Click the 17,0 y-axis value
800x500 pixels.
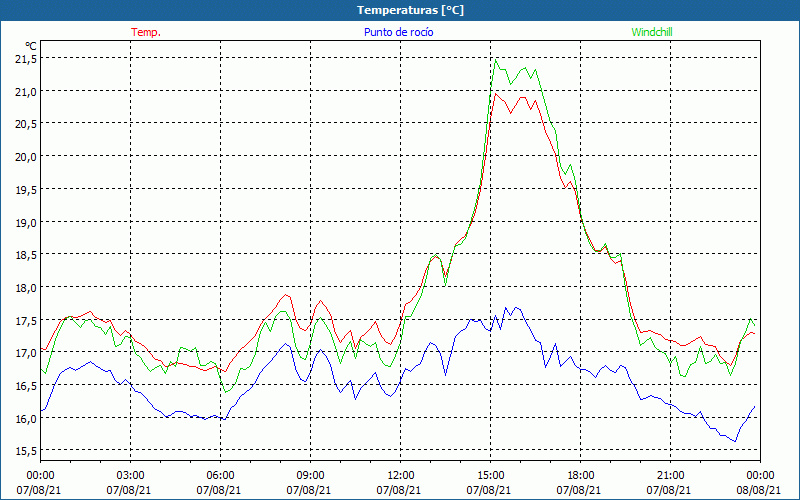coord(26,353)
